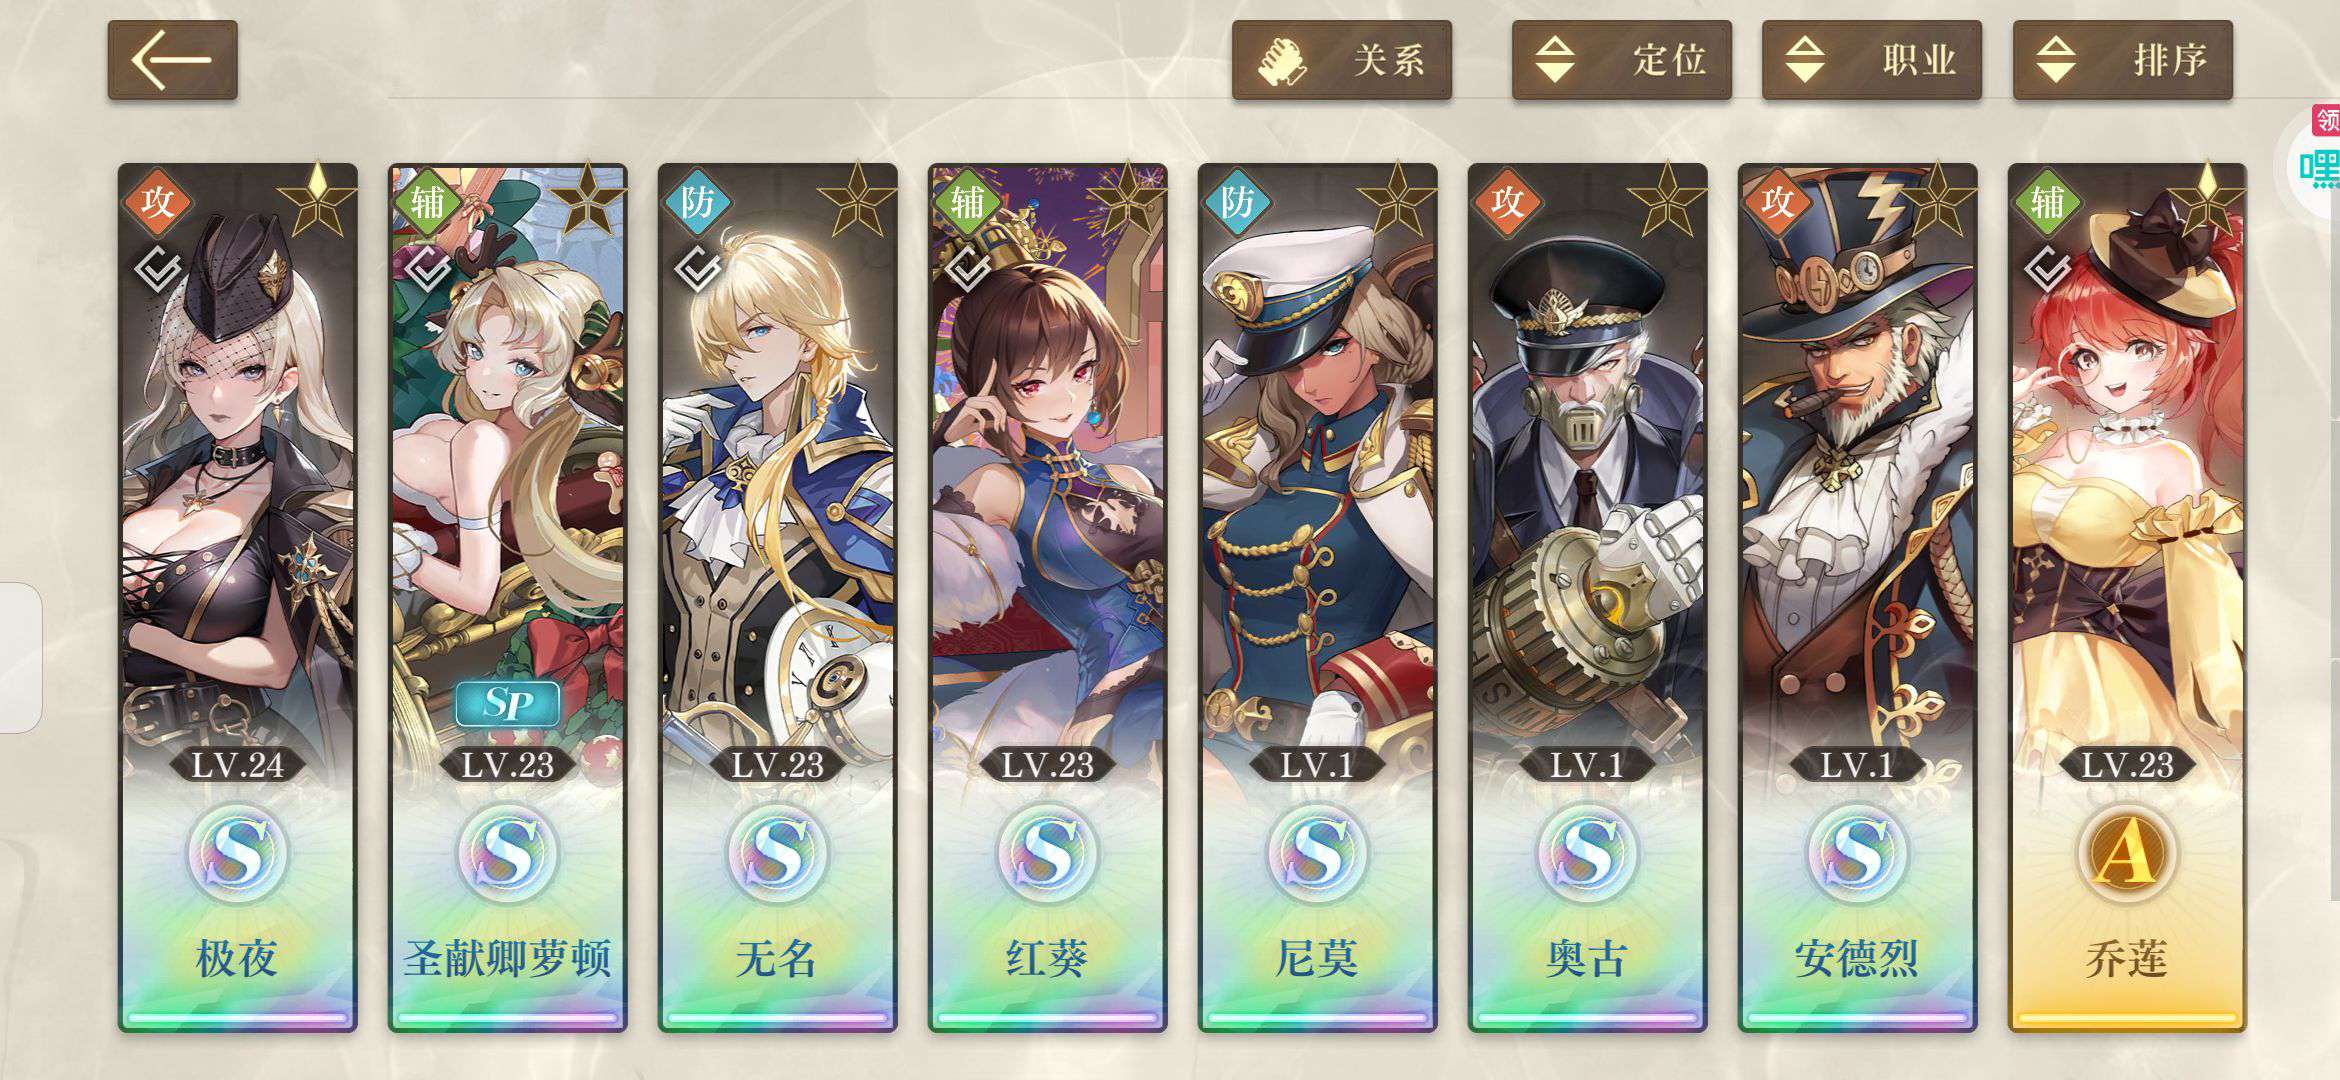Open the 关系 relationship view
The width and height of the screenshot is (2340, 1080).
[1341, 60]
